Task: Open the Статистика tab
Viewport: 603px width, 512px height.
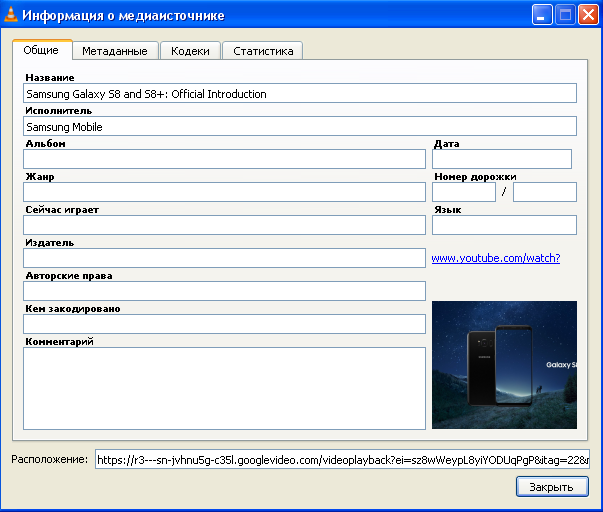Action: (263, 51)
